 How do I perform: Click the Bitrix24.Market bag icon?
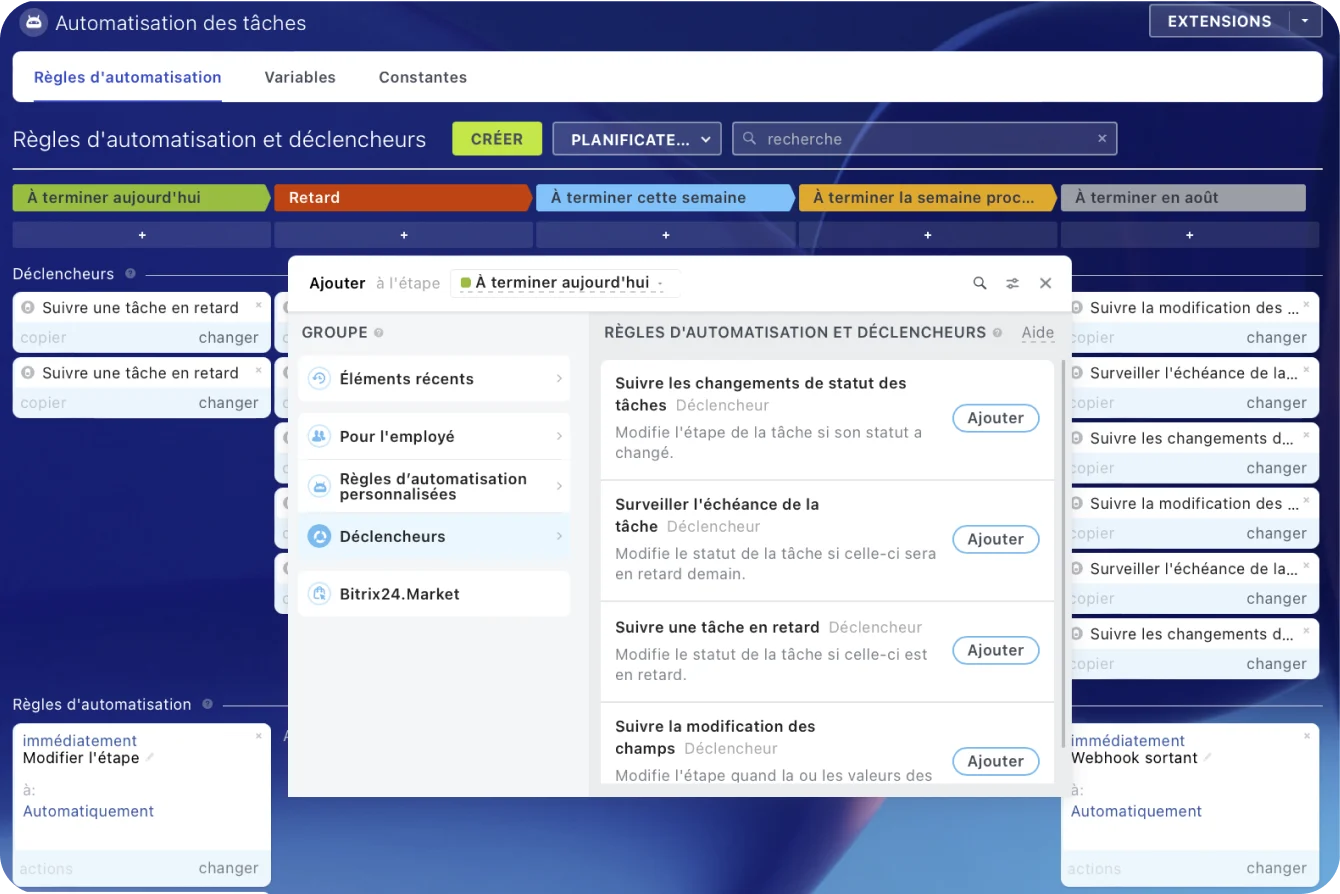(319, 594)
